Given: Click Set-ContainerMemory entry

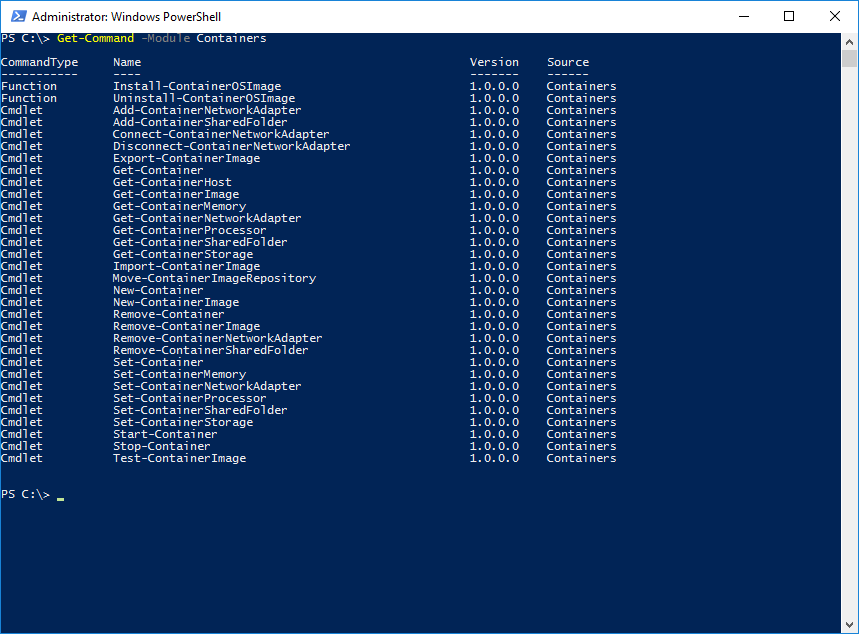Looking at the screenshot, I should [179, 375].
